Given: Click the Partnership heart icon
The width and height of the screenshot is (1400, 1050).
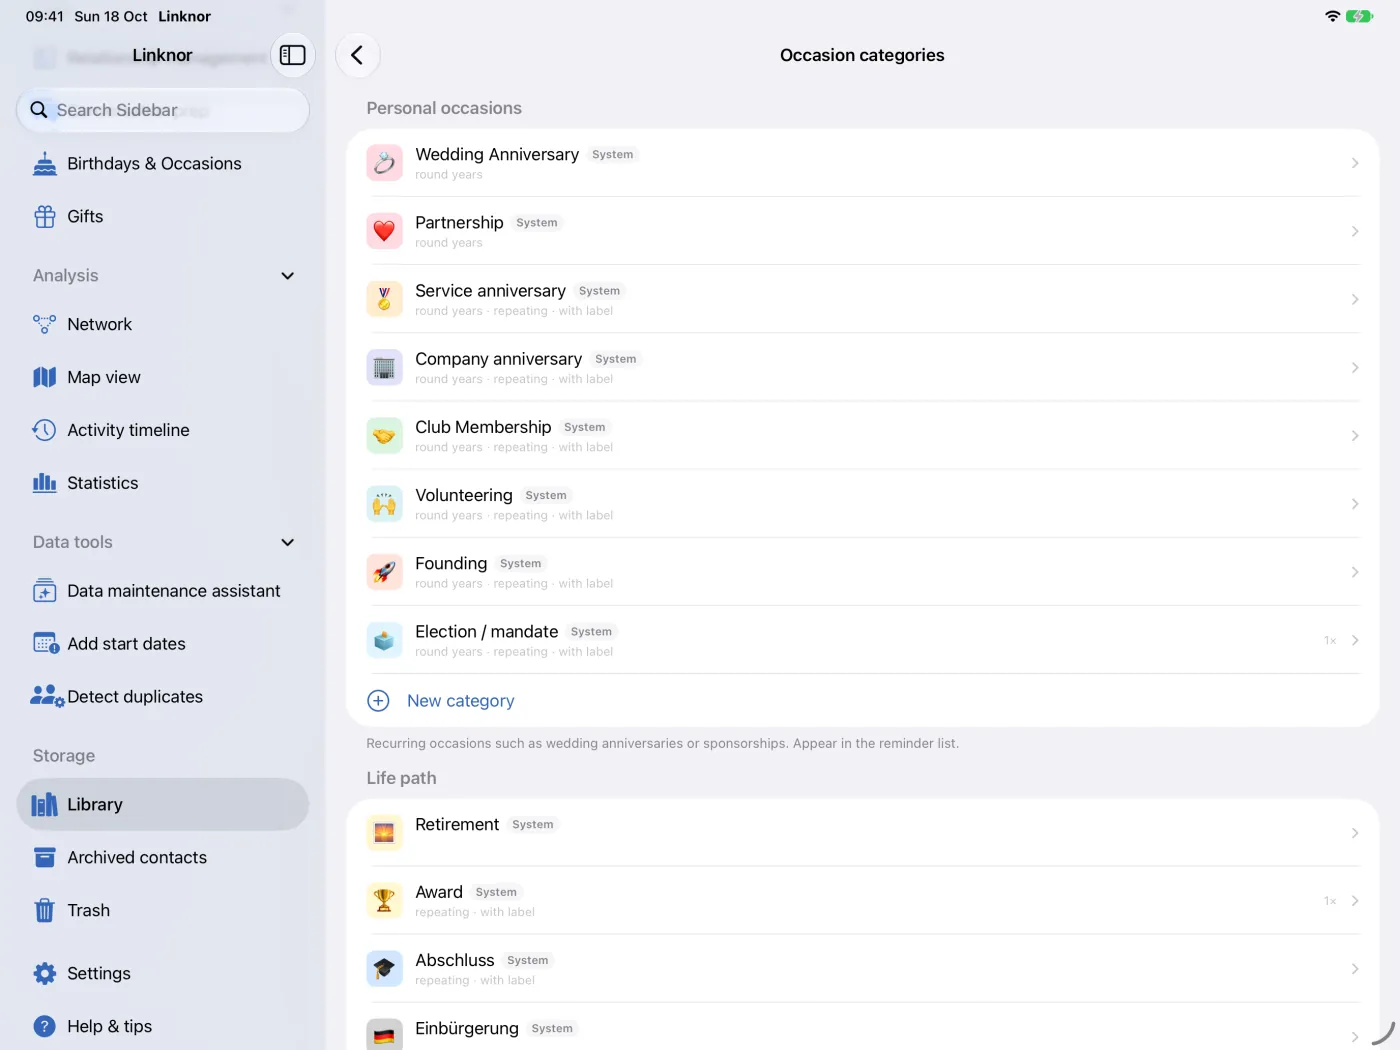Looking at the screenshot, I should [384, 231].
